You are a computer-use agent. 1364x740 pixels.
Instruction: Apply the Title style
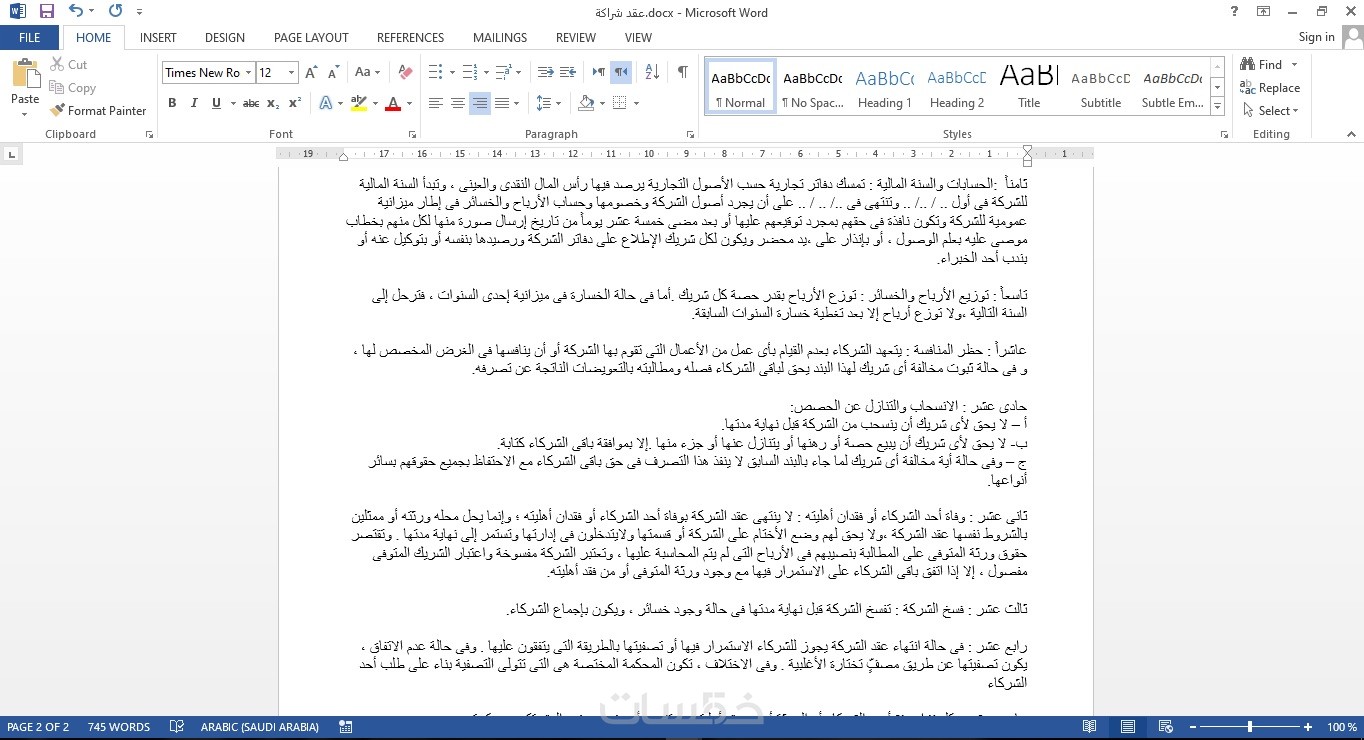(1029, 86)
